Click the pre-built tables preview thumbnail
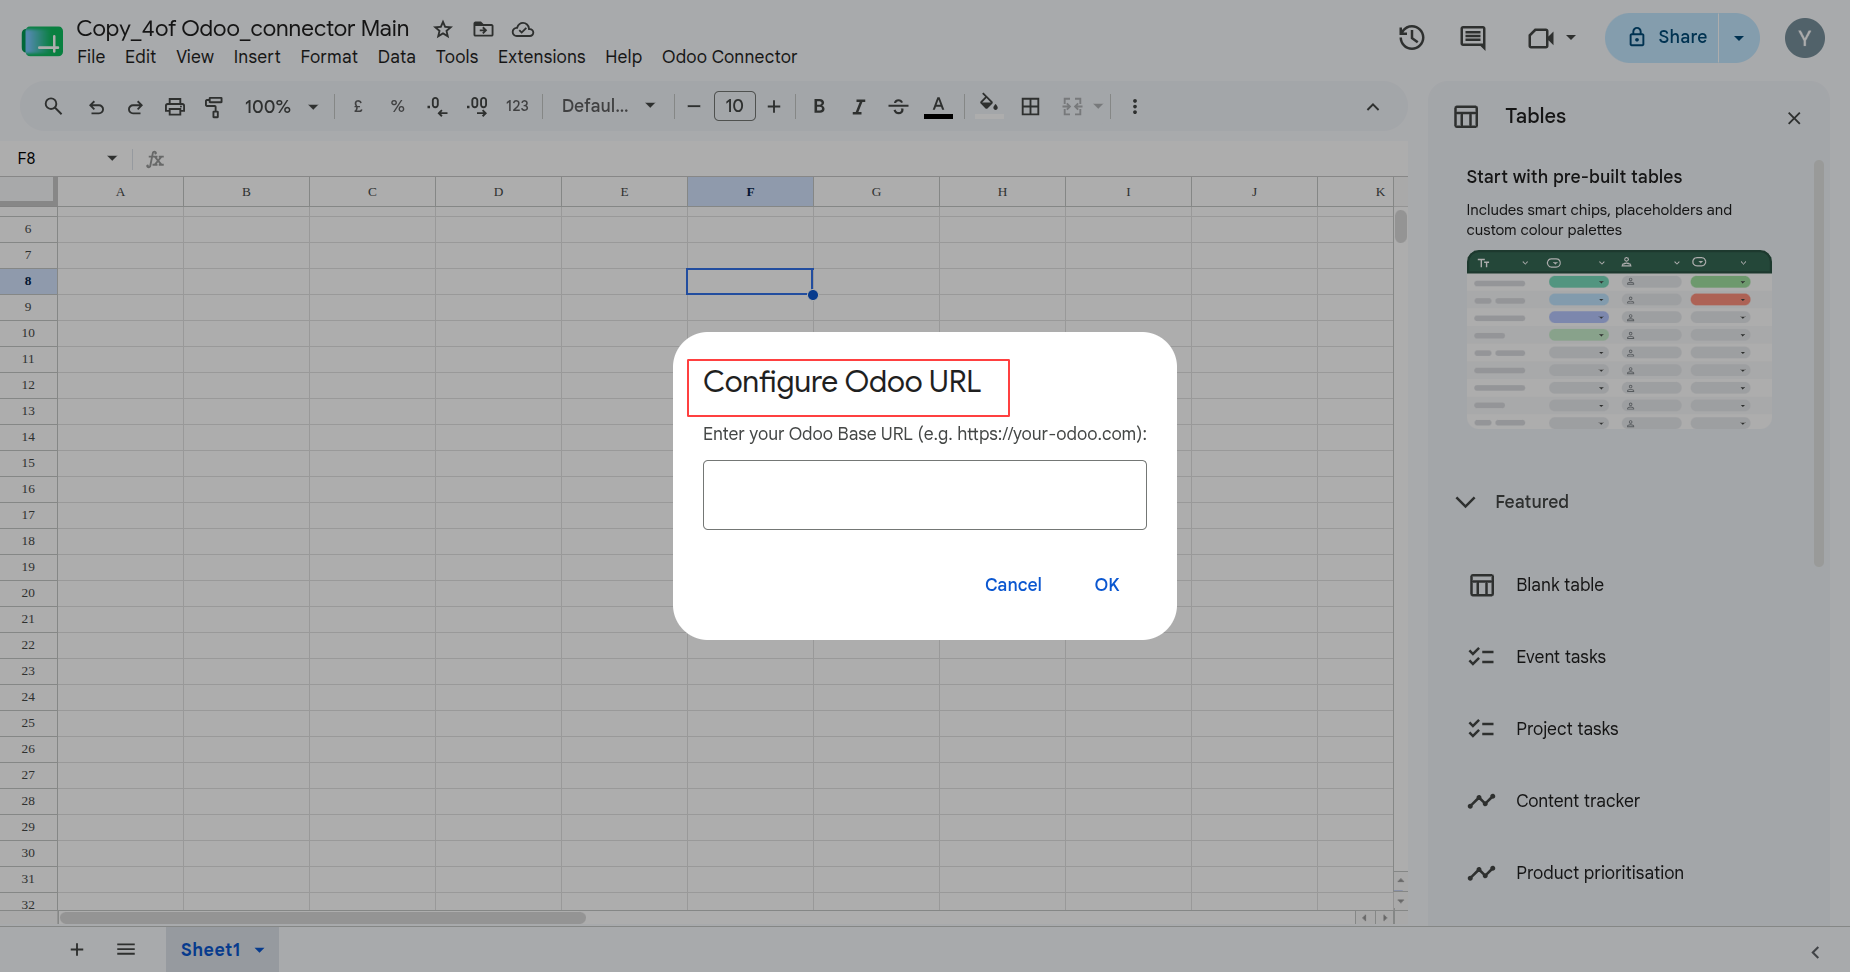Screen dimensions: 1850x972 click(1619, 340)
